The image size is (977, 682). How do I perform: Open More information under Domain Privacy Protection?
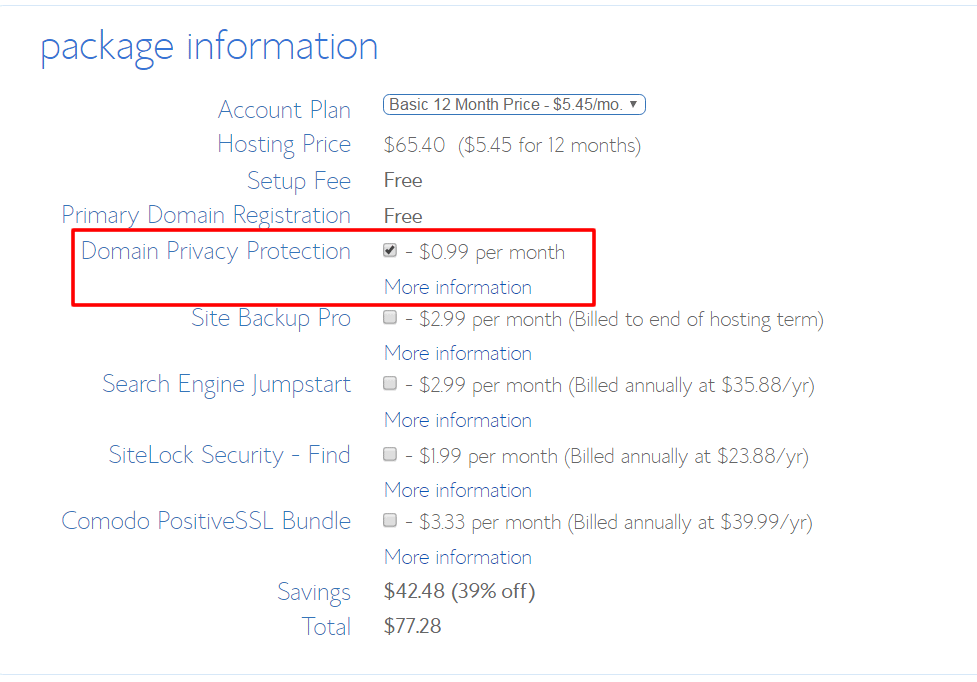pyautogui.click(x=458, y=288)
